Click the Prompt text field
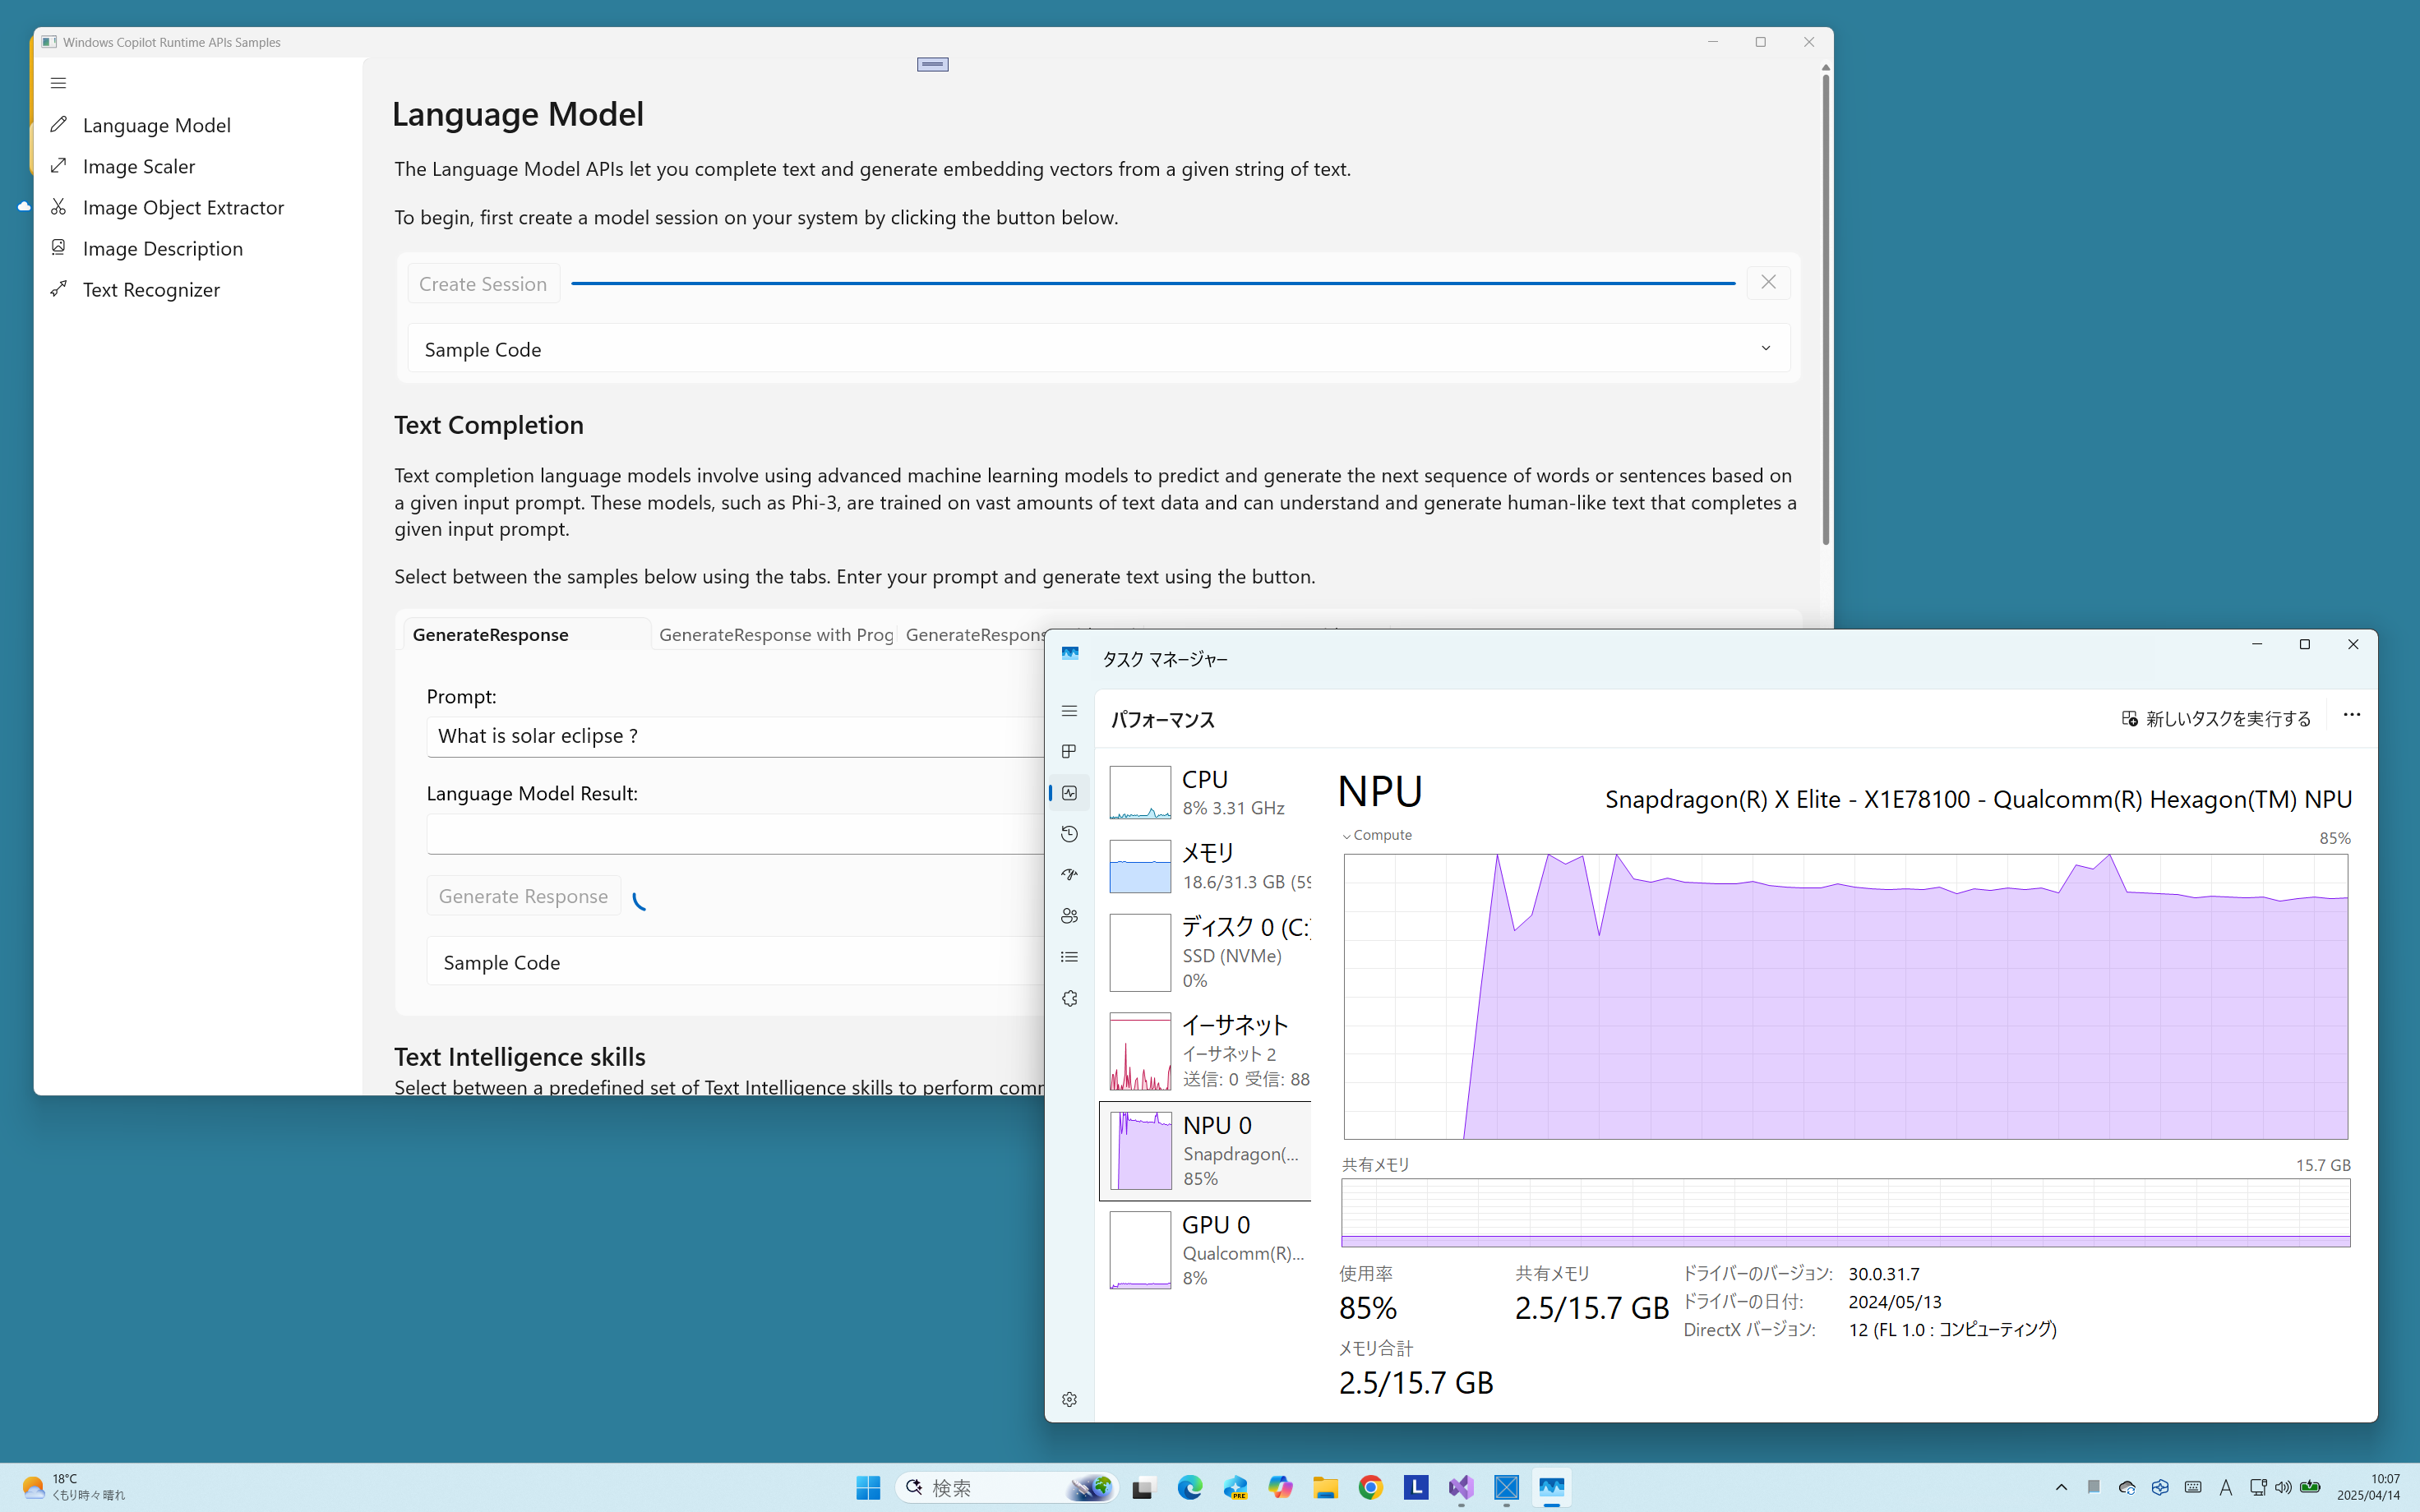 735,737
